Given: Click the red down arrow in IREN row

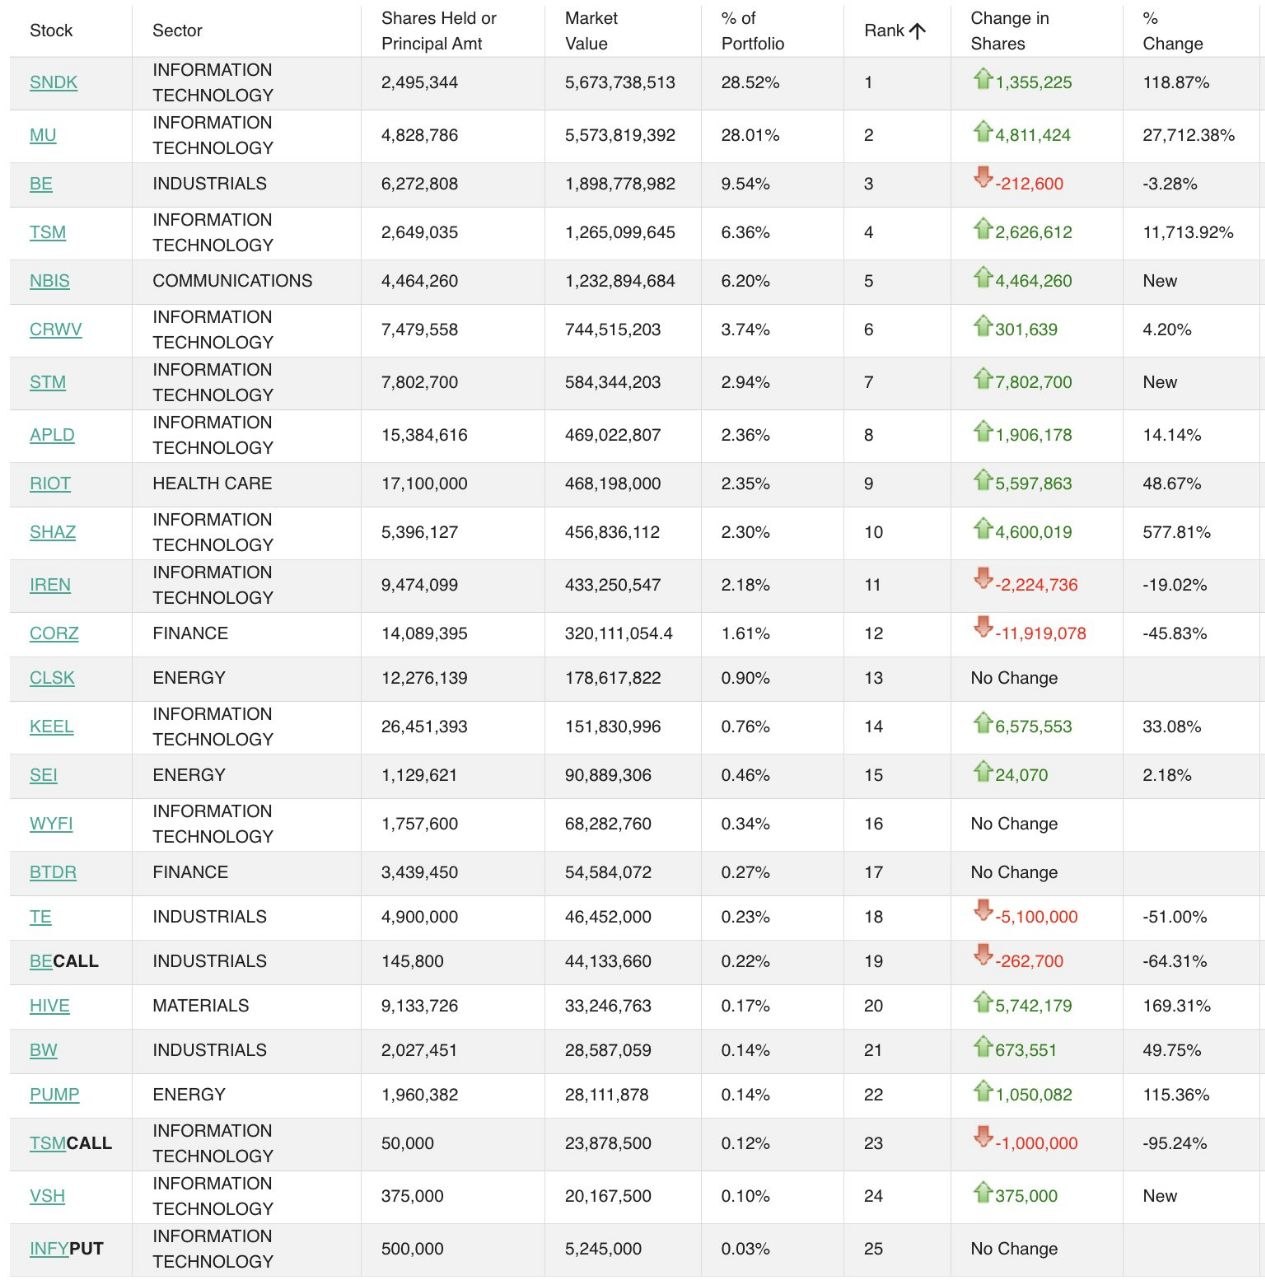Looking at the screenshot, I should (x=983, y=580).
